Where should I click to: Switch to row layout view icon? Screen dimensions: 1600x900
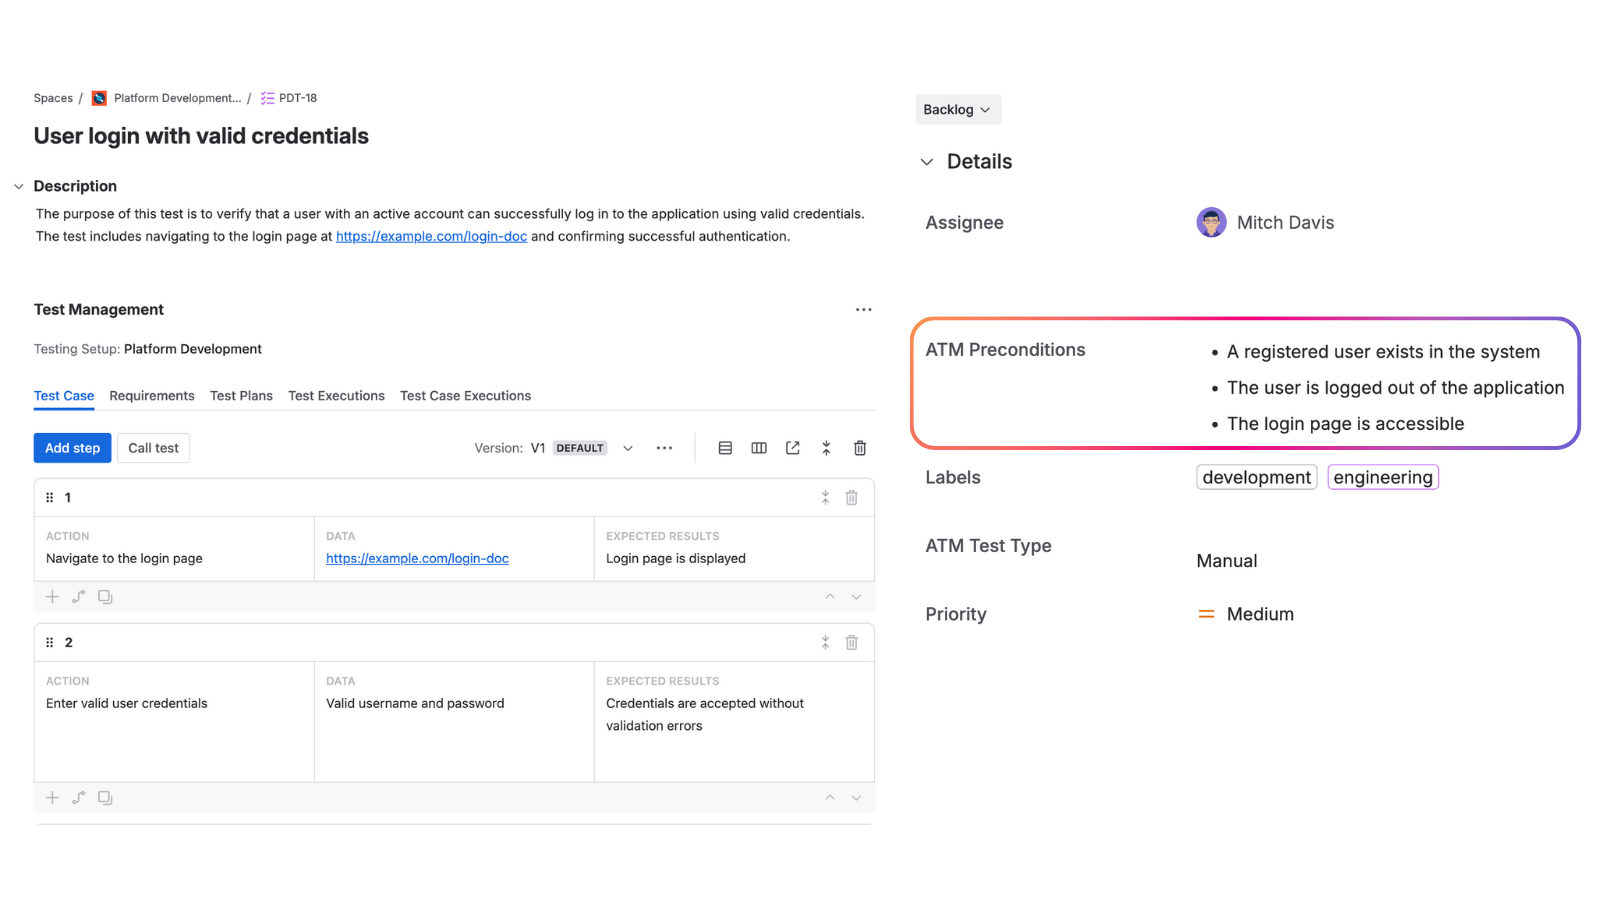pos(725,448)
